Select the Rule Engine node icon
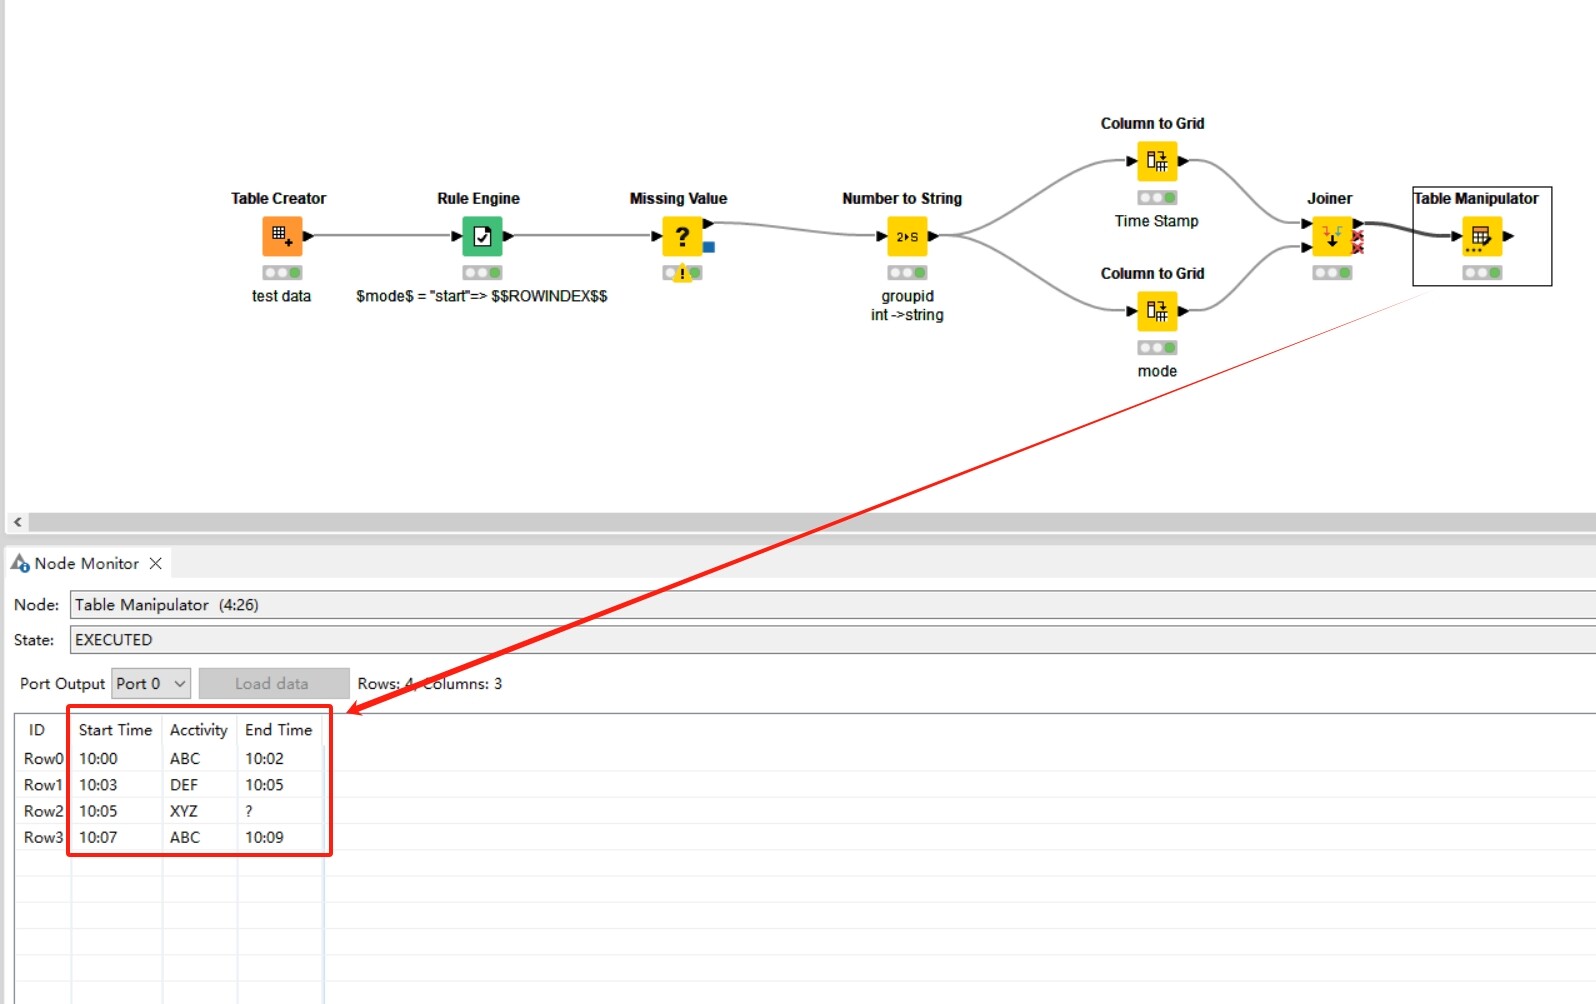 482,236
